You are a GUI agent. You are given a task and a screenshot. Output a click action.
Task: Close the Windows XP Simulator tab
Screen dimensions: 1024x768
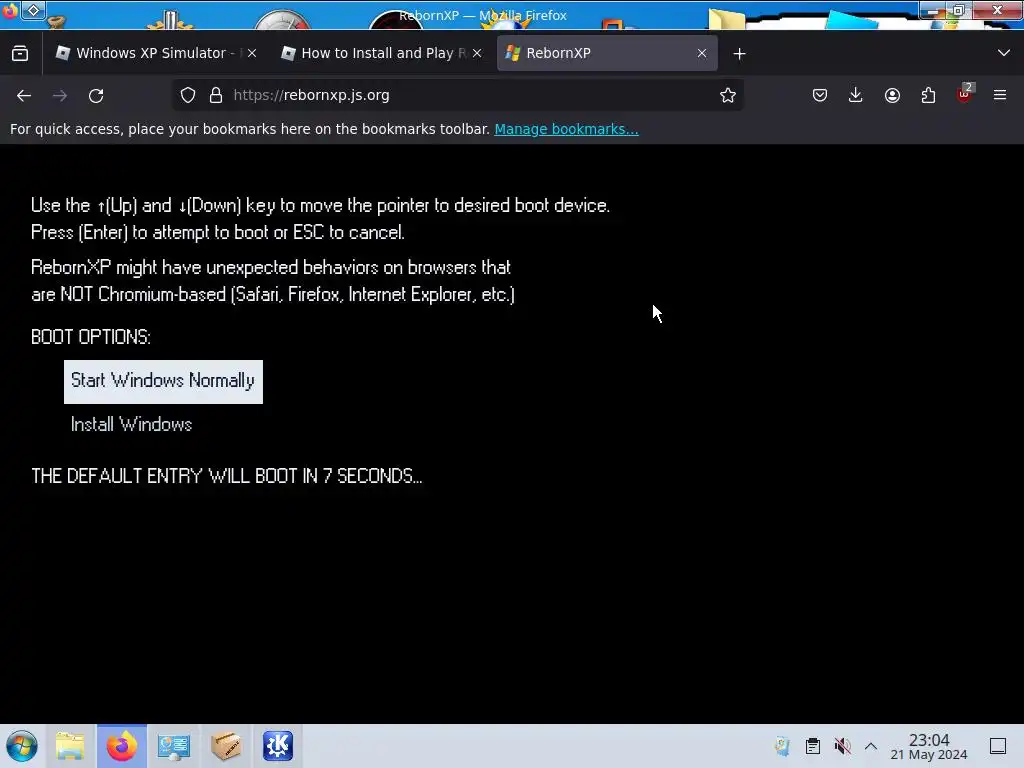[252, 53]
